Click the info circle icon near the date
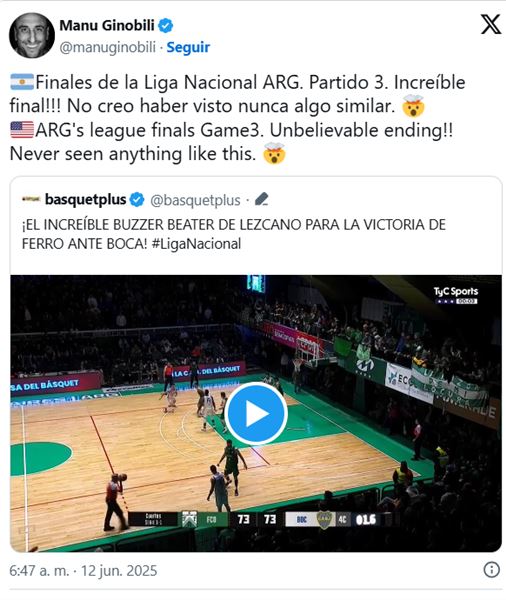This screenshot has height=600, width=506. [491, 569]
